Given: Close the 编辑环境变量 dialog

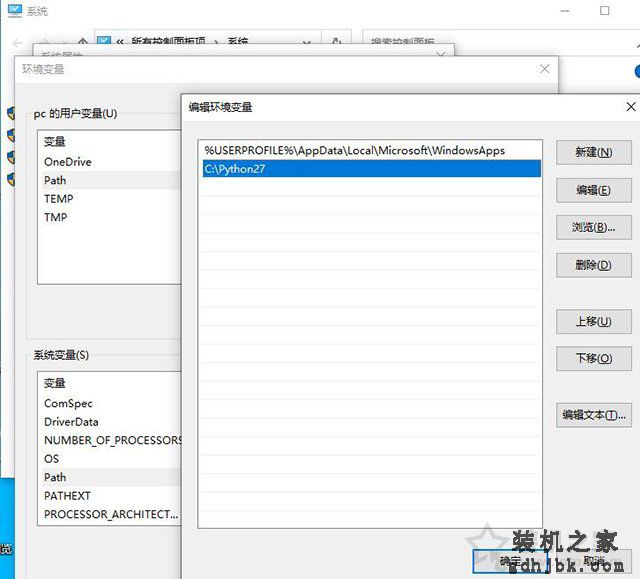Looking at the screenshot, I should coord(631,107).
